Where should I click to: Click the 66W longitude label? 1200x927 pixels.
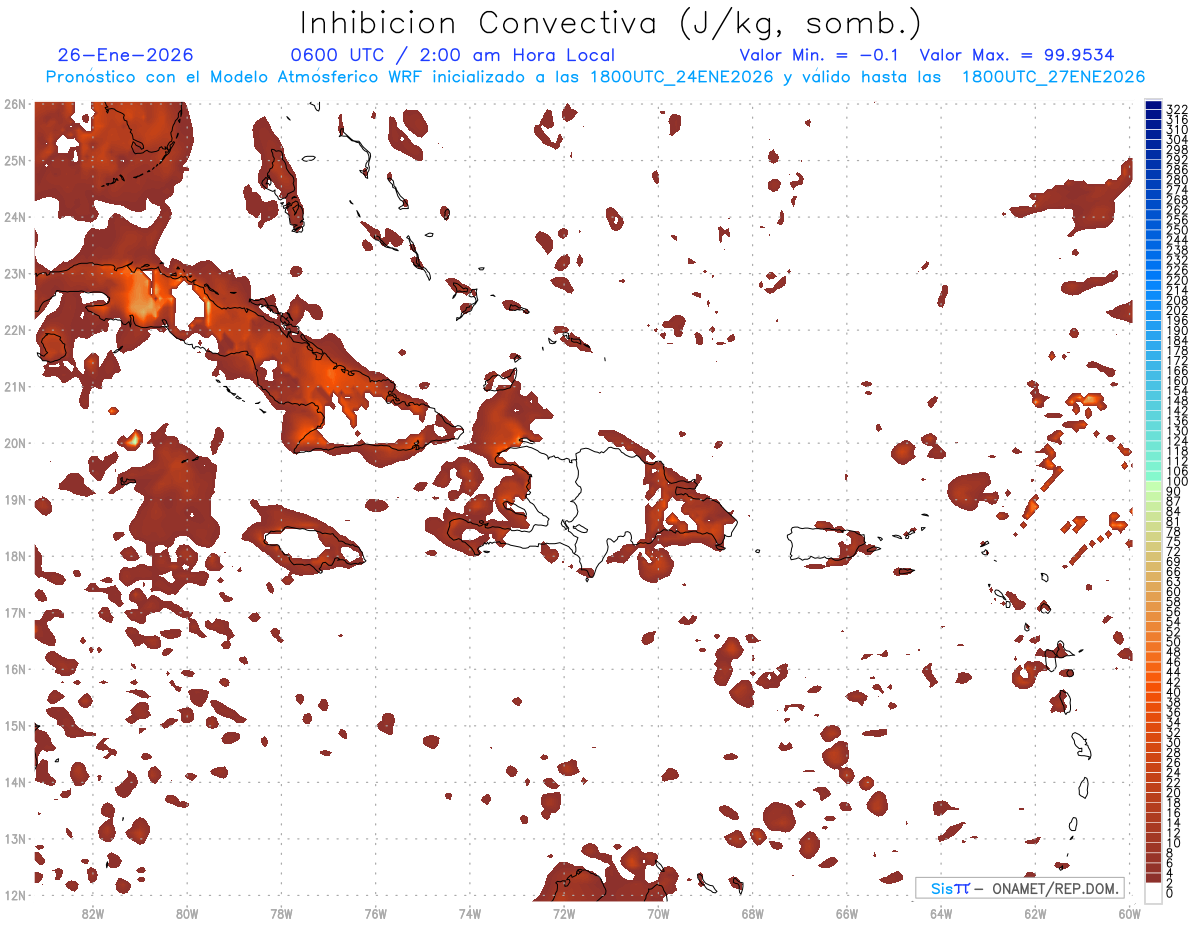847,912
